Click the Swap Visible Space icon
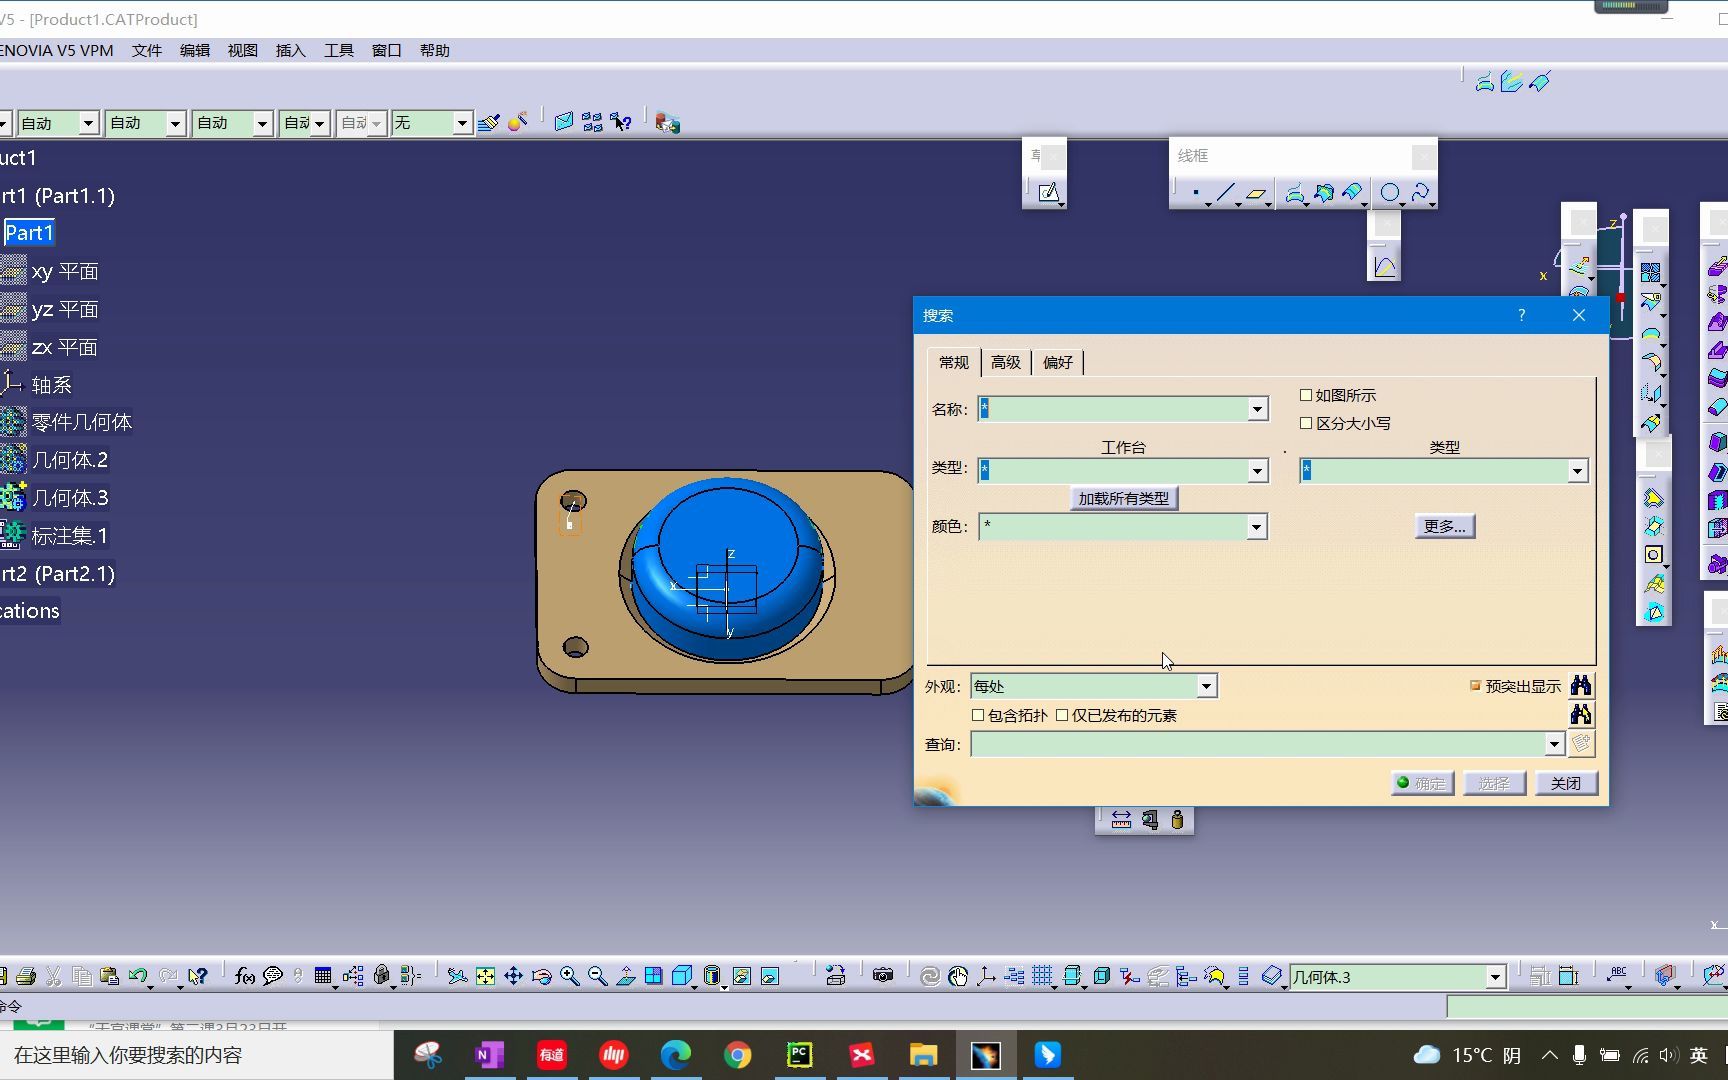The height and width of the screenshot is (1080, 1728). pyautogui.click(x=769, y=976)
